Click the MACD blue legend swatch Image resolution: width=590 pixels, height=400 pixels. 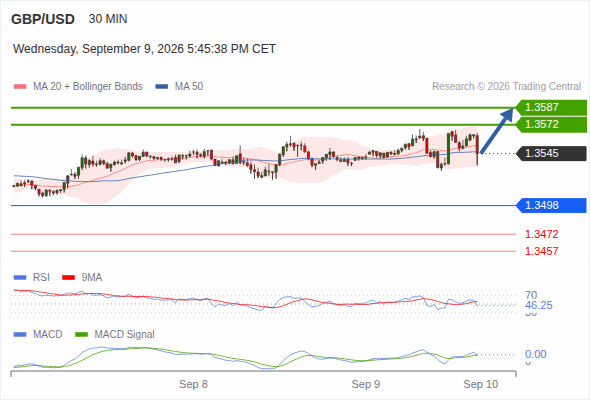pos(20,335)
